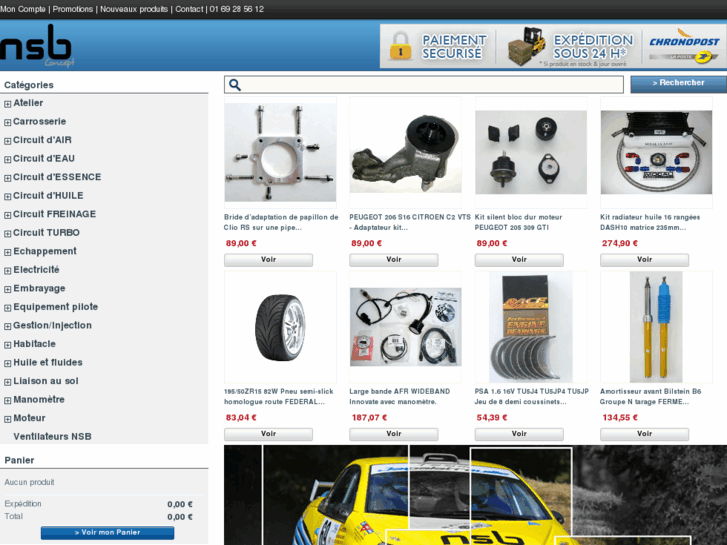Open semi-slick tyre product image
This screenshot has width=727, height=545.
coord(281,327)
